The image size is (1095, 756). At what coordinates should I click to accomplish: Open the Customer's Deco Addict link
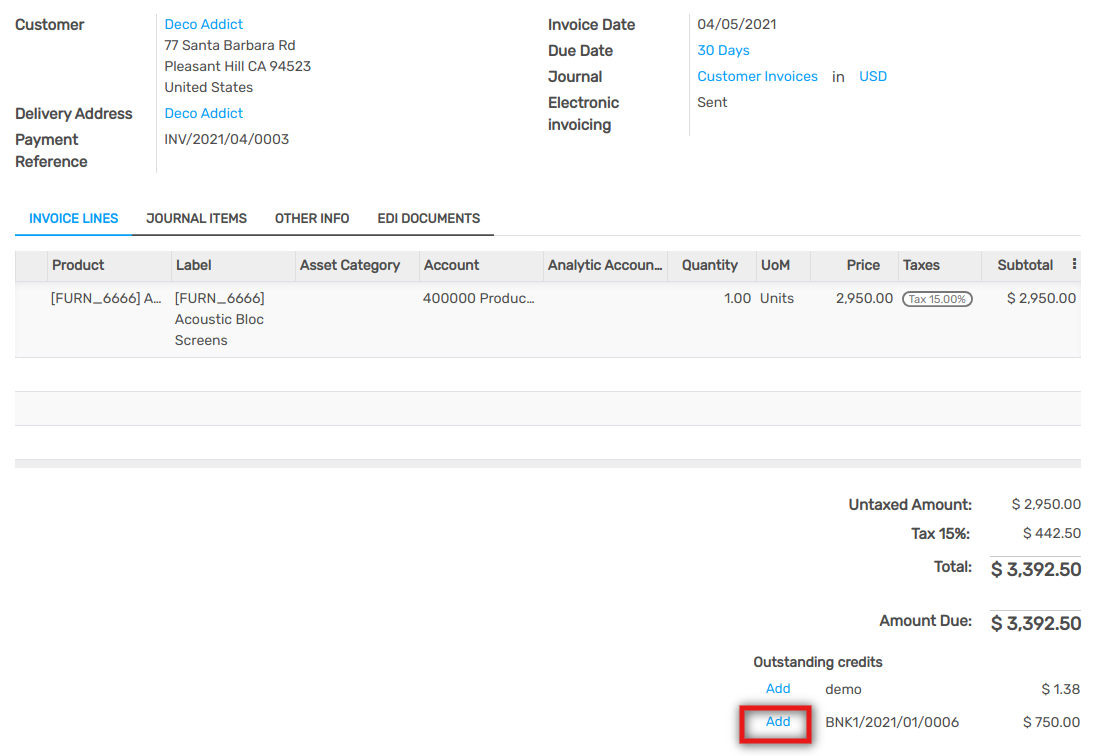[204, 24]
